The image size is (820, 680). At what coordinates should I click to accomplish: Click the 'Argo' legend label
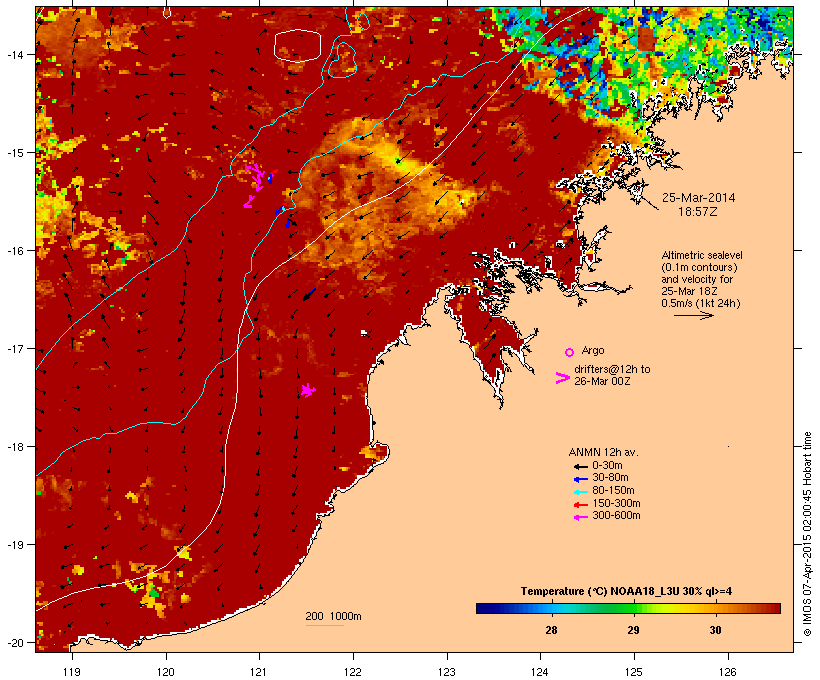[593, 350]
